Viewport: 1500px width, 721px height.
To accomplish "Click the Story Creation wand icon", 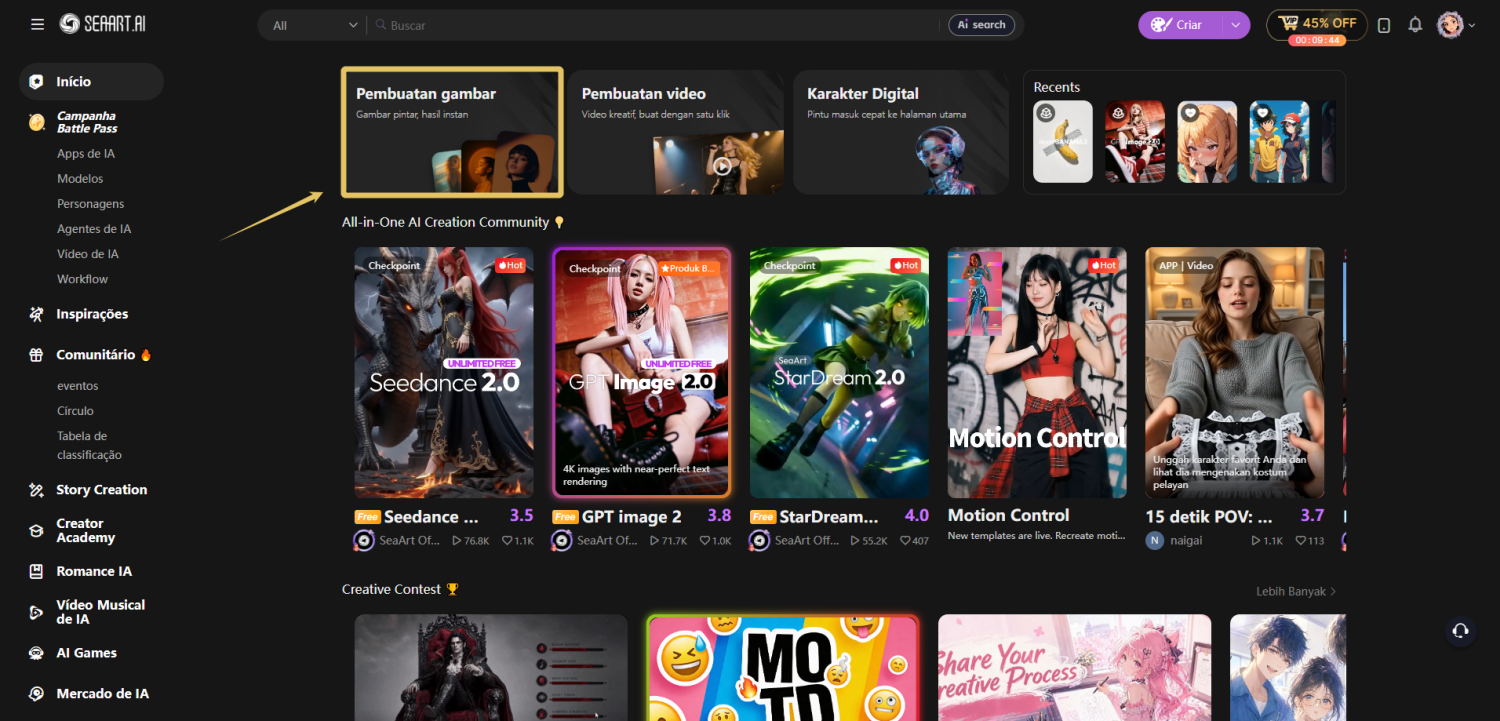I will (37, 490).
